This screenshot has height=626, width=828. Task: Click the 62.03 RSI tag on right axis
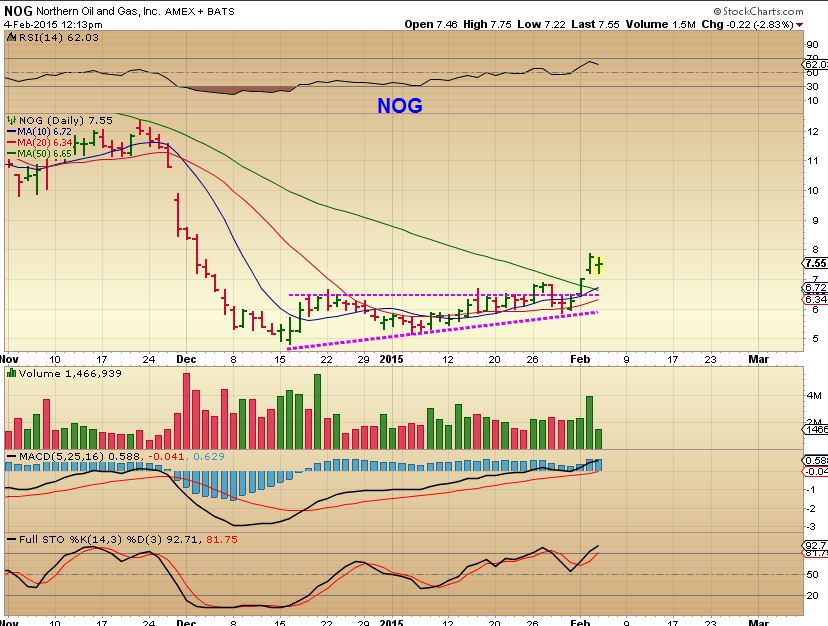point(815,64)
